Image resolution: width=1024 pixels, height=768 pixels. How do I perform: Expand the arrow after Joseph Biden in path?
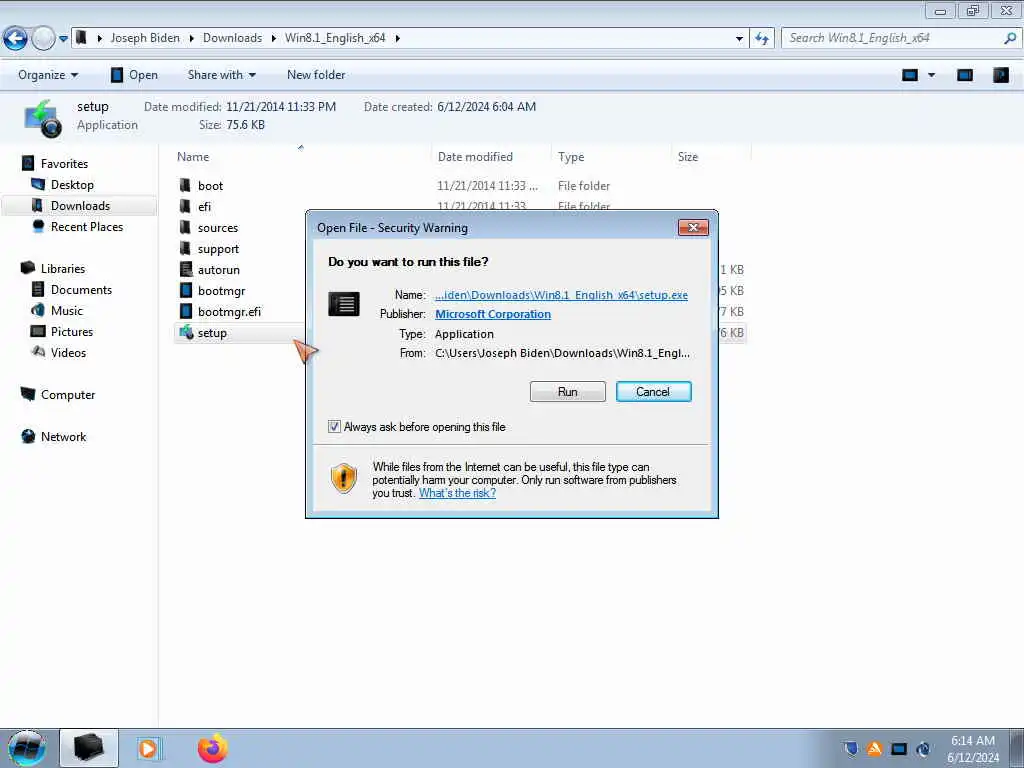(191, 38)
